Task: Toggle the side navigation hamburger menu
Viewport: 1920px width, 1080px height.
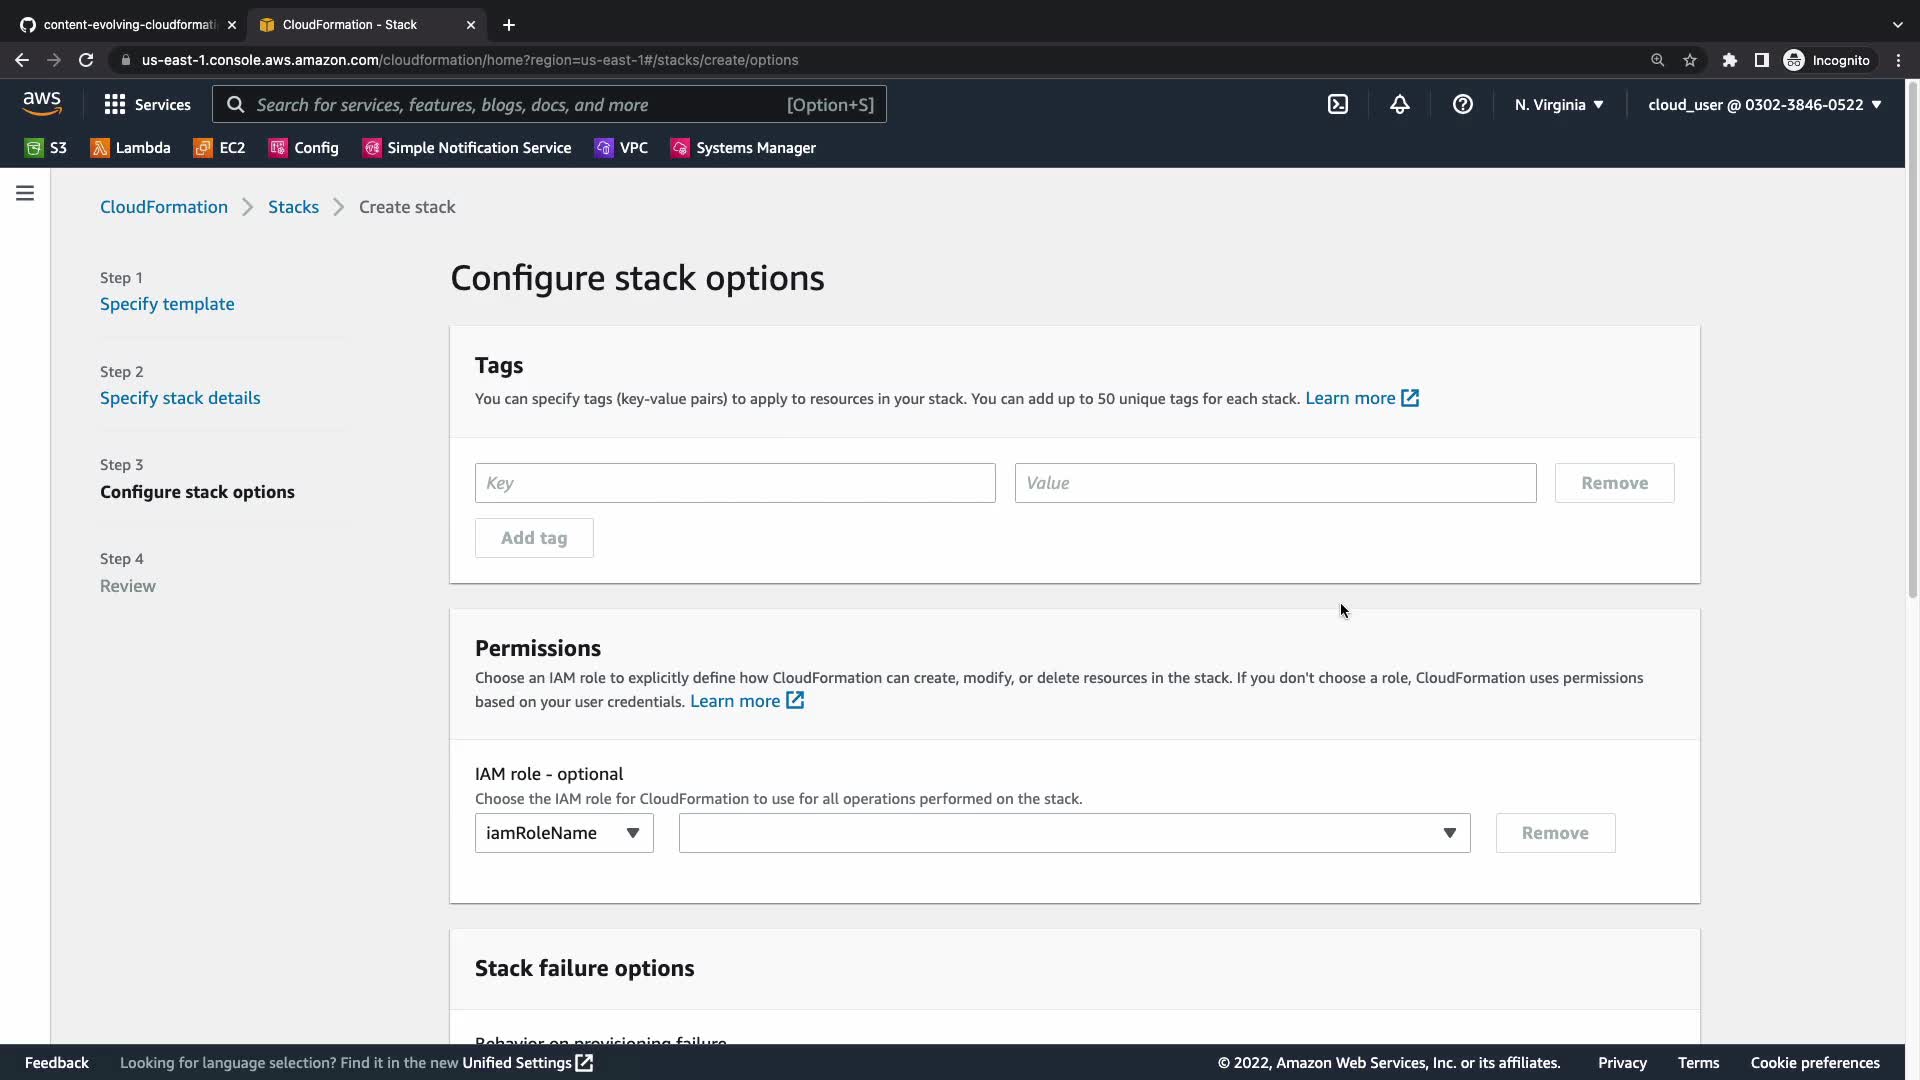Action: pyautogui.click(x=25, y=193)
